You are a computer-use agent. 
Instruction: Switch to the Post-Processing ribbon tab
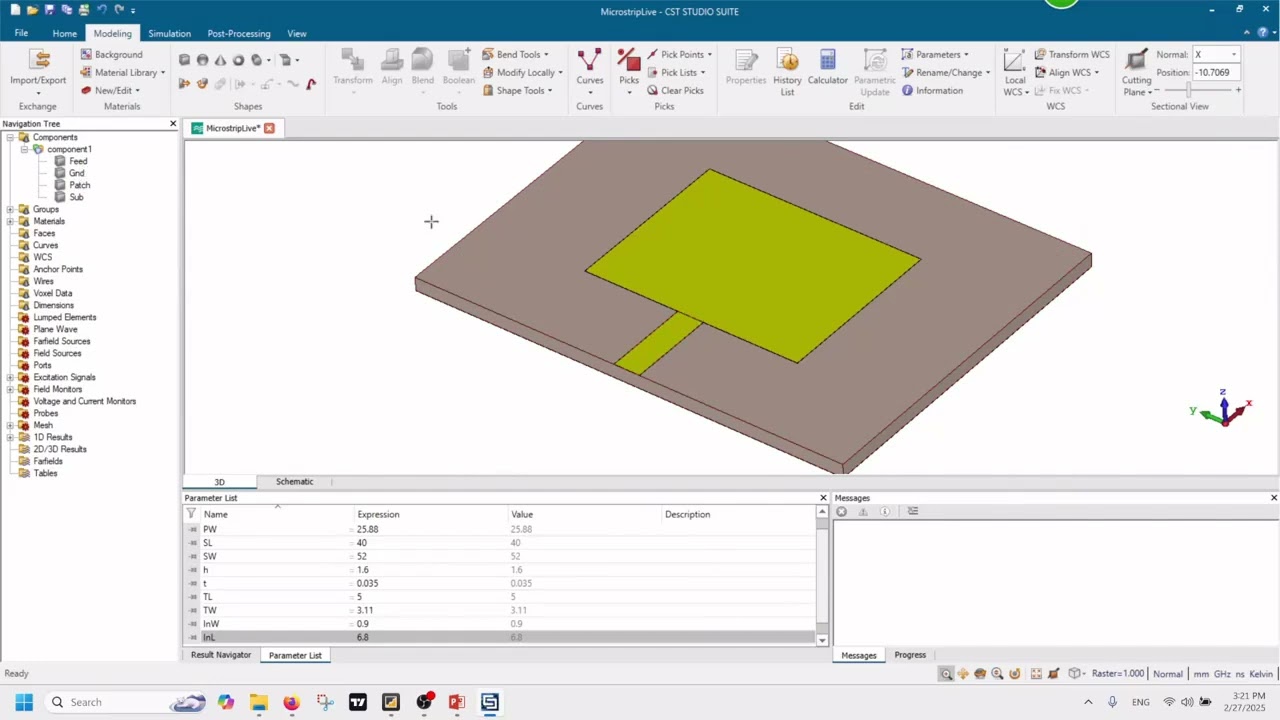click(239, 33)
